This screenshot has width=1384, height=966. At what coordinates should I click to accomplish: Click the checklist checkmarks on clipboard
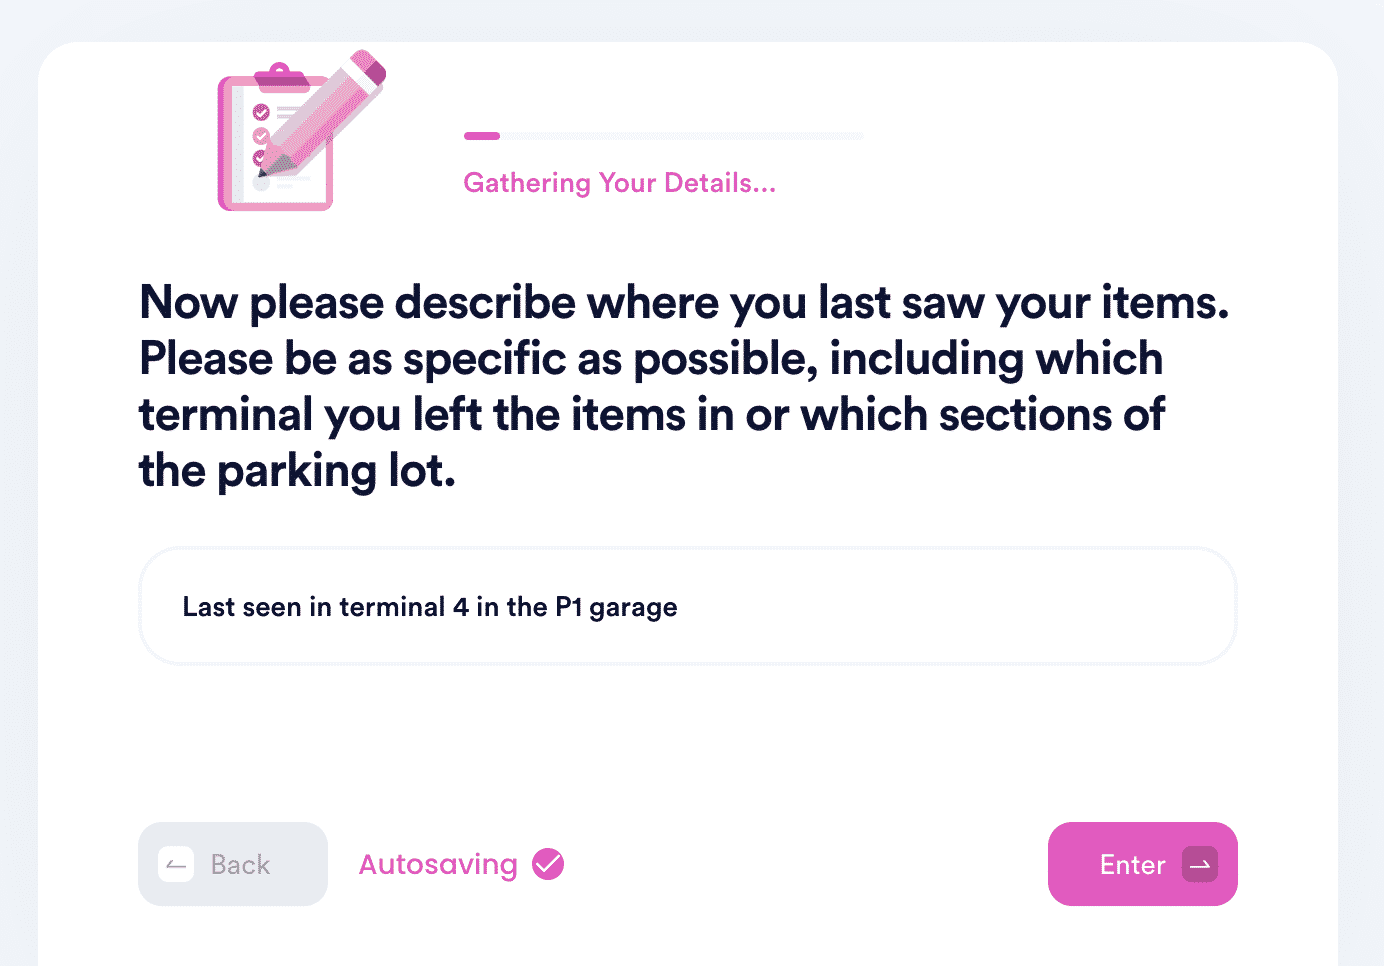[261, 135]
